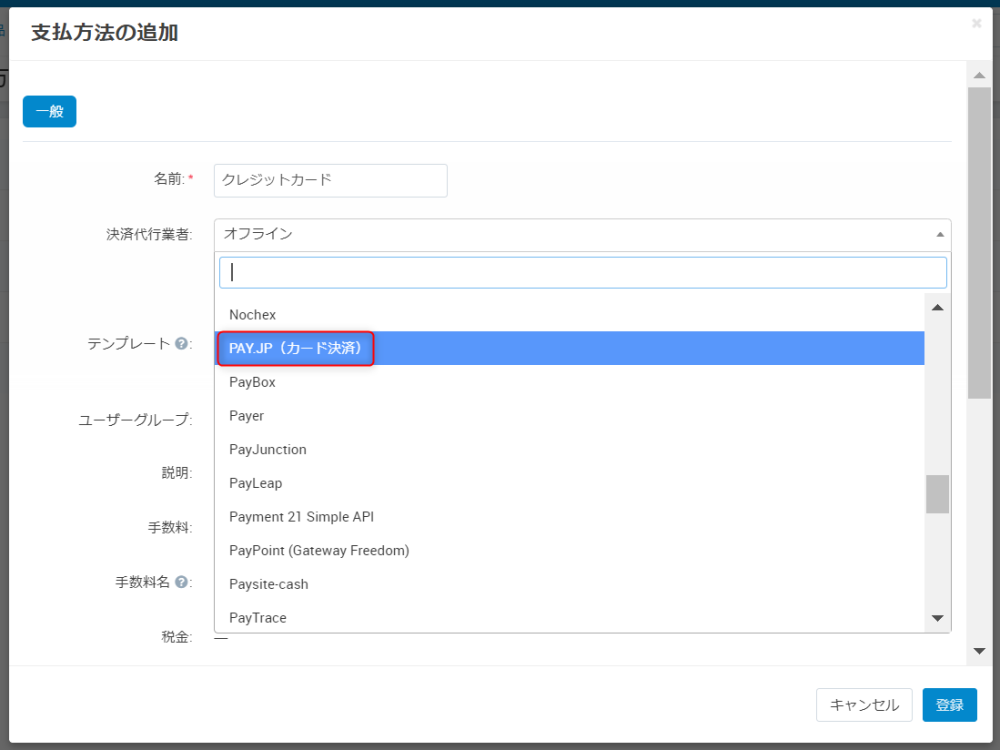Choose Payment 21 Simple API option

301,517
